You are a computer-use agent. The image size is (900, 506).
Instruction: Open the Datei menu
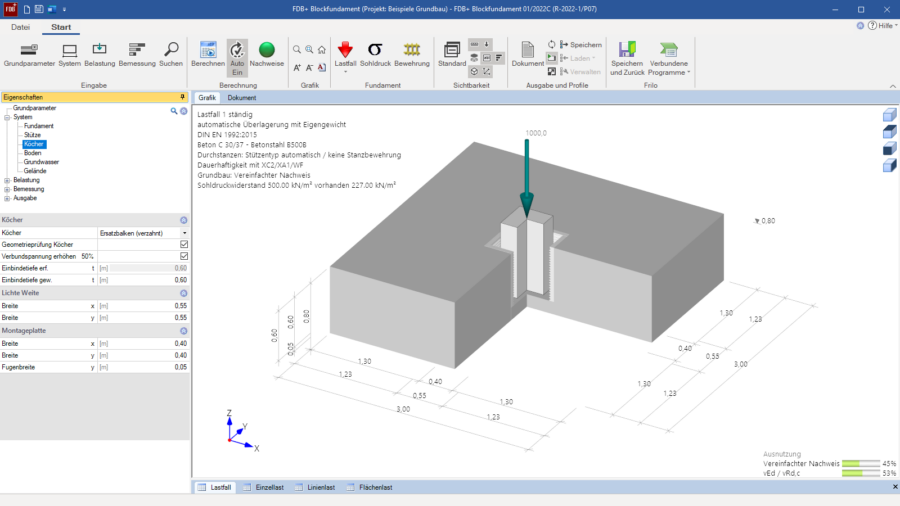tap(20, 27)
